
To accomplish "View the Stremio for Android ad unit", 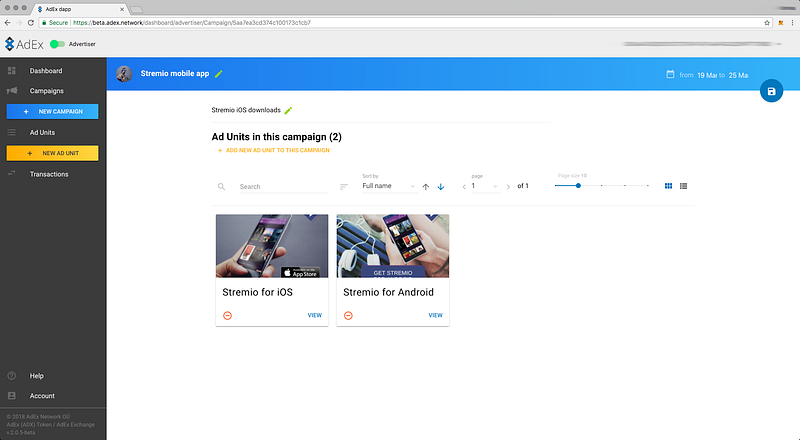I will [x=436, y=315].
